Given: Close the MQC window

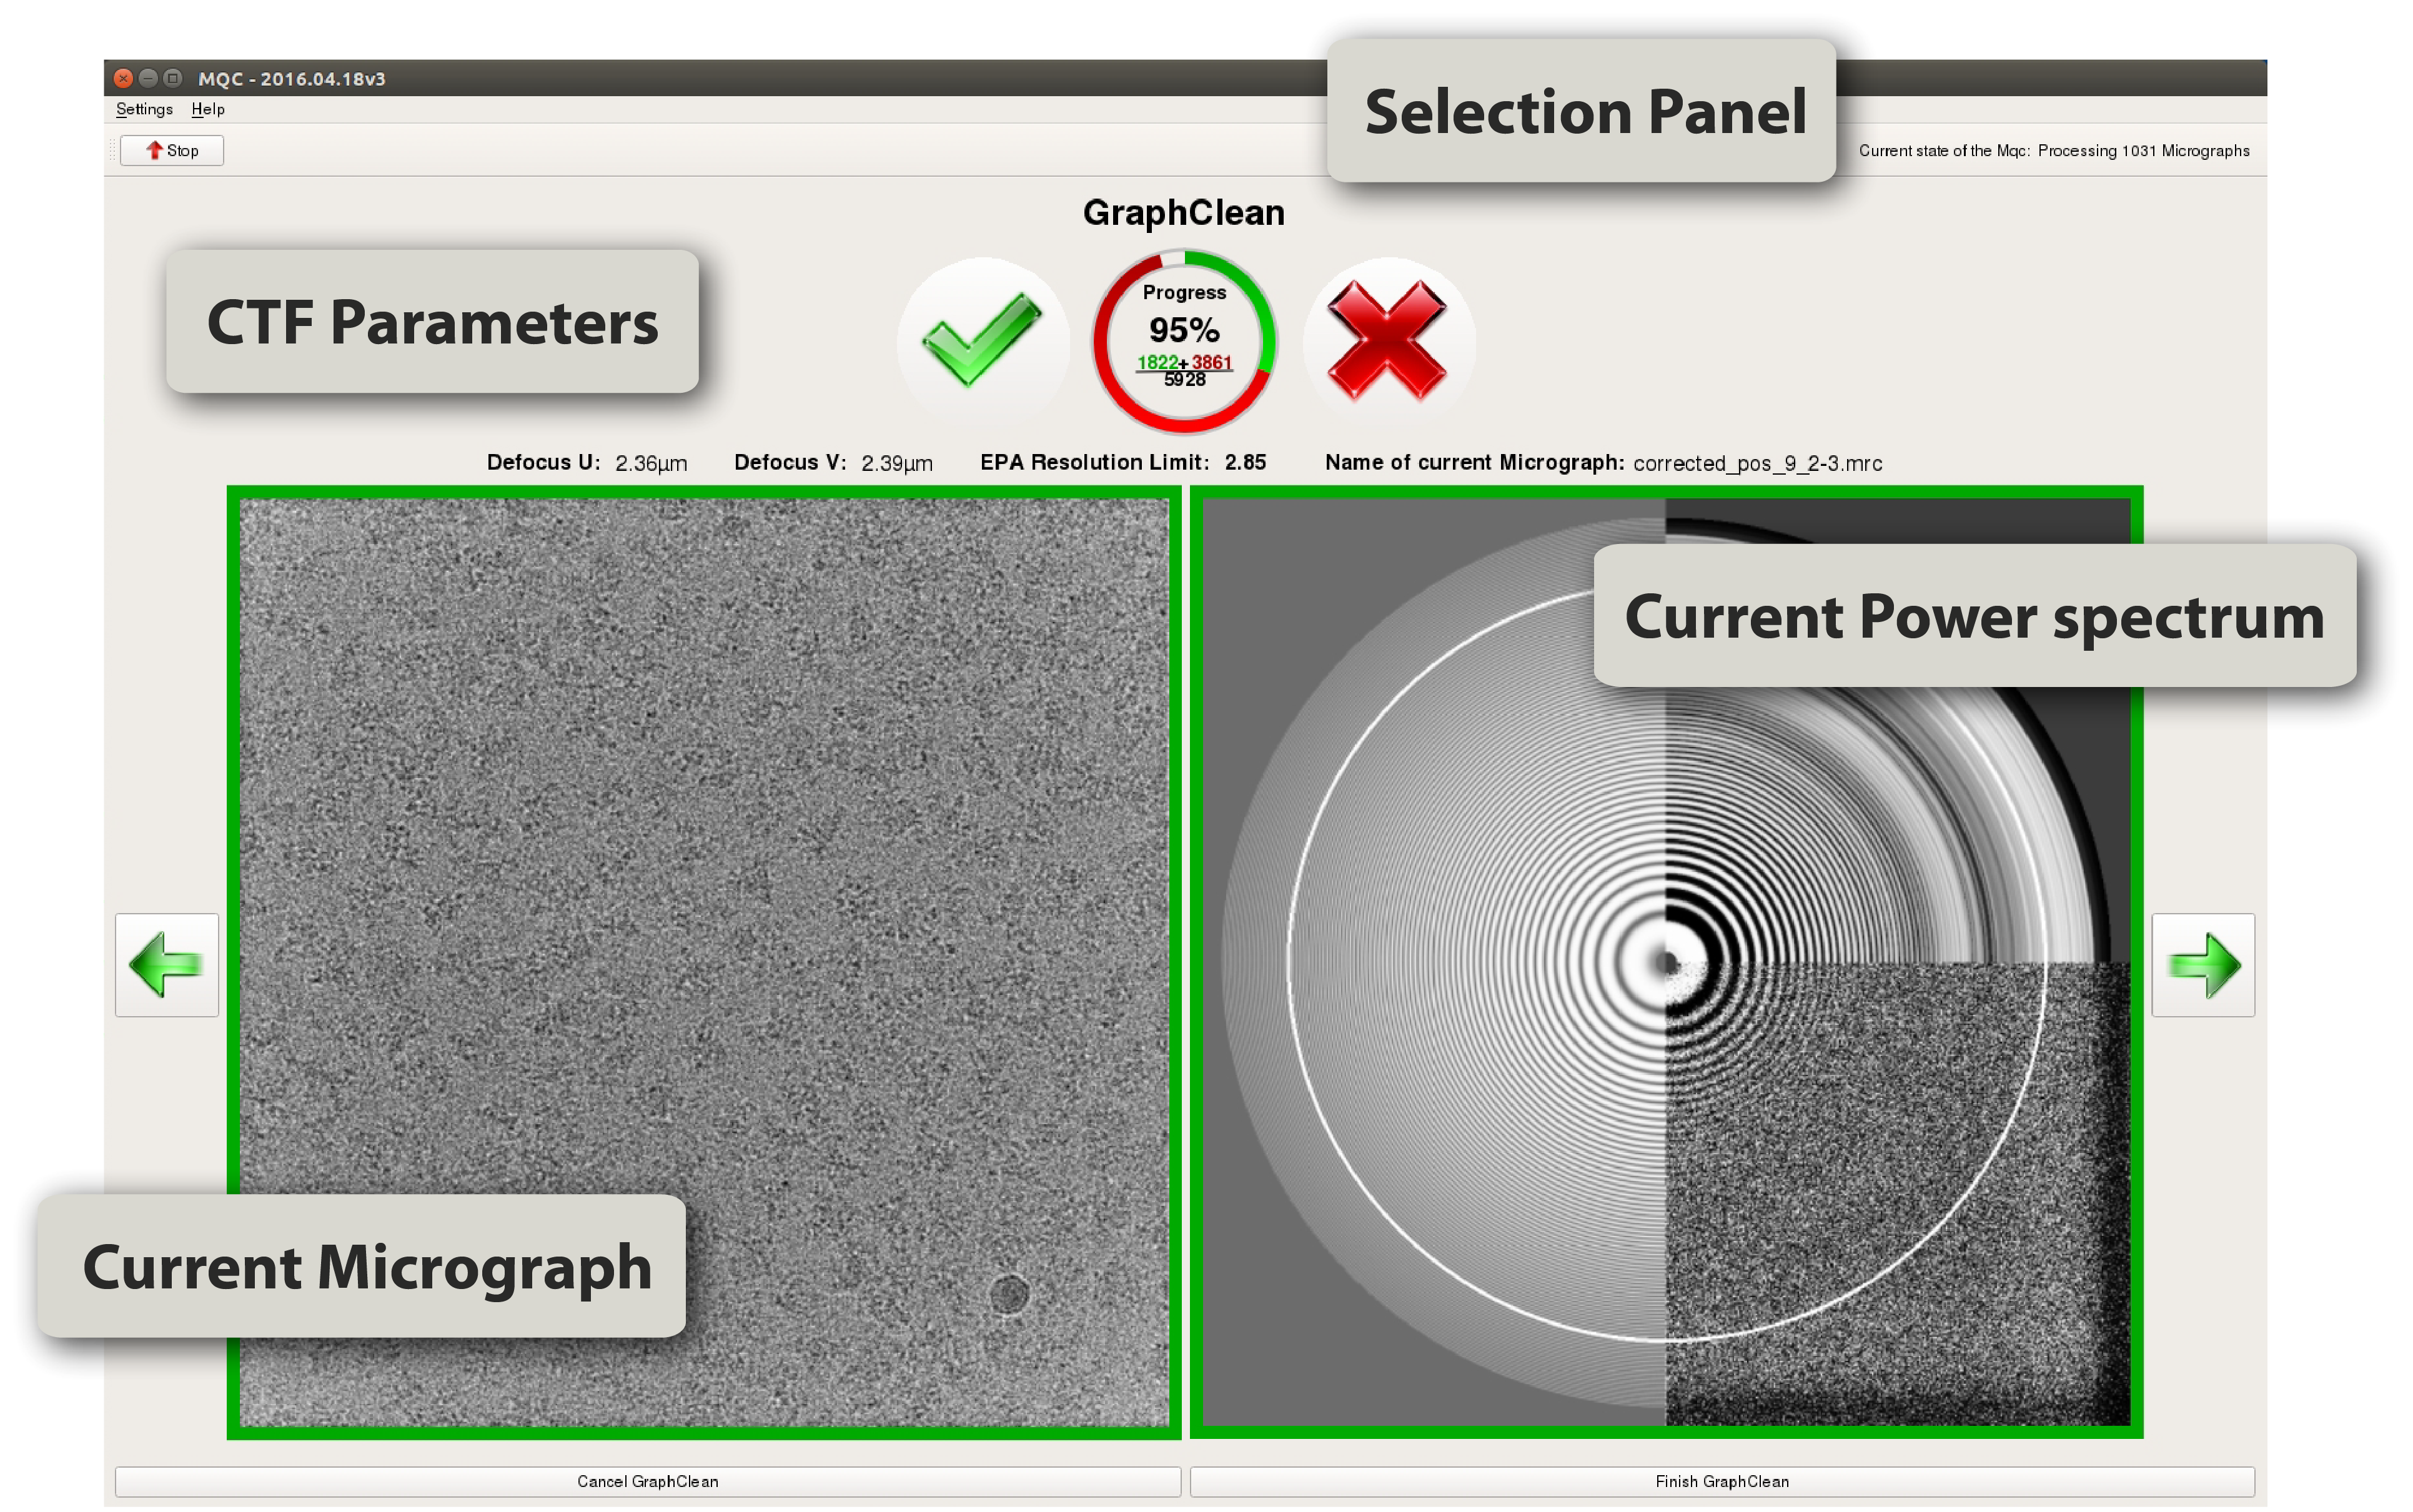Looking at the screenshot, I should pyautogui.click(x=123, y=78).
